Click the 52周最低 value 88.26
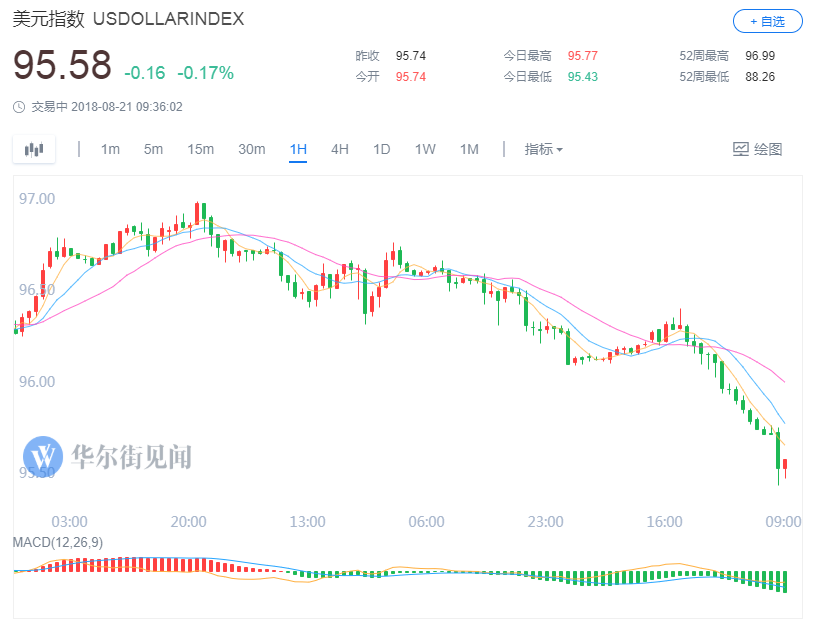Screen dimensions: 814x627 tap(760, 77)
